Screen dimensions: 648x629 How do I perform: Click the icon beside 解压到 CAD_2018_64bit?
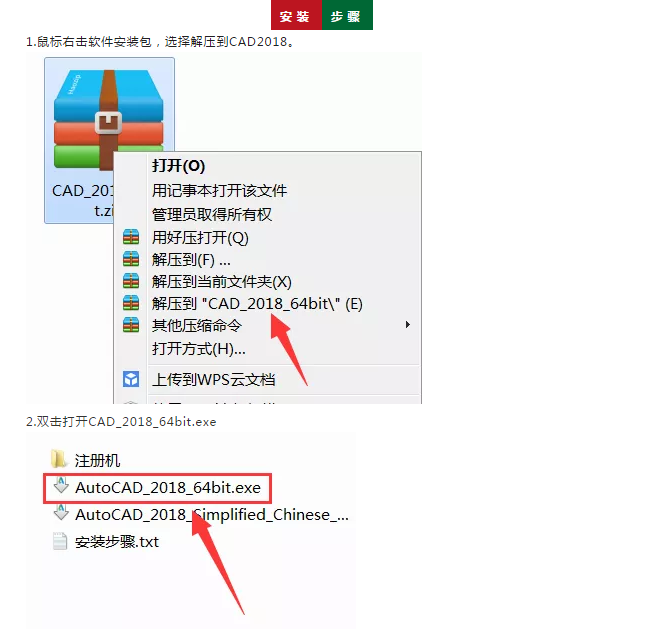[131, 303]
